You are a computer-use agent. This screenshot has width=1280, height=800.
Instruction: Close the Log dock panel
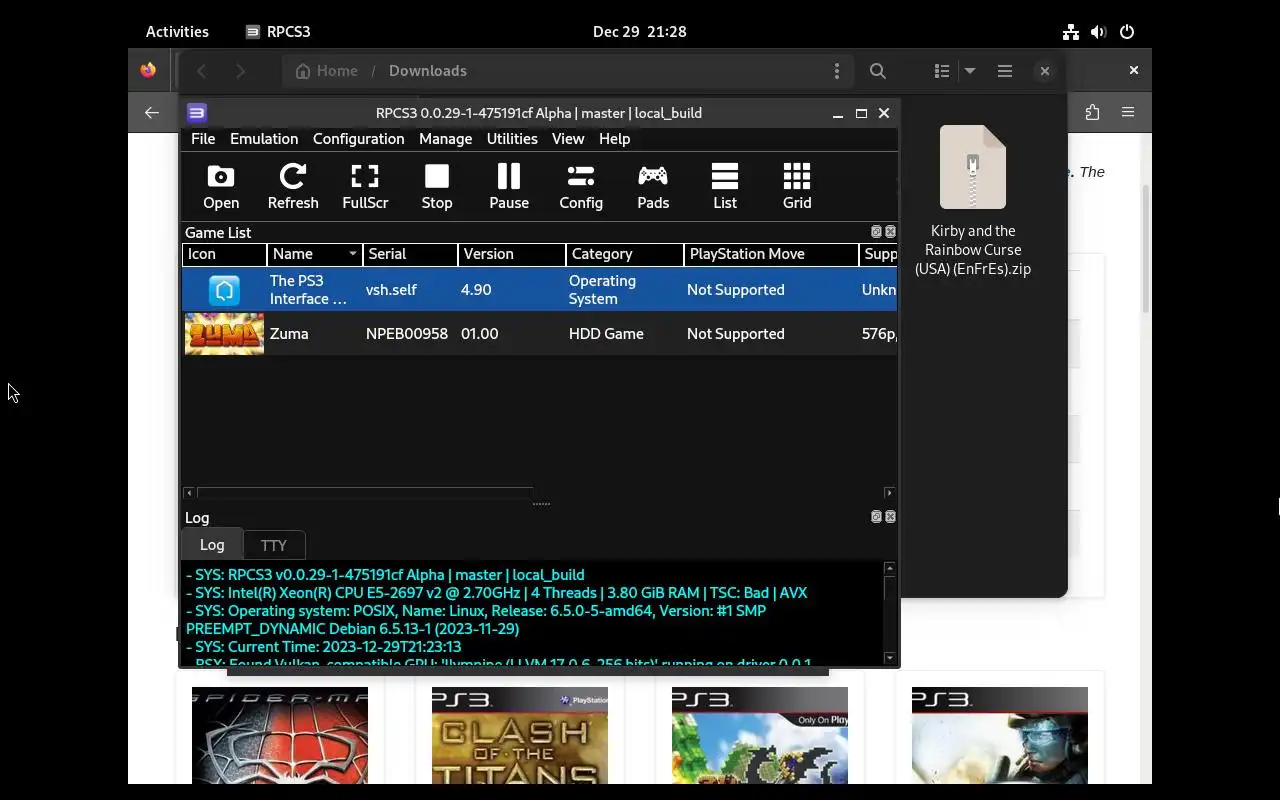(890, 517)
